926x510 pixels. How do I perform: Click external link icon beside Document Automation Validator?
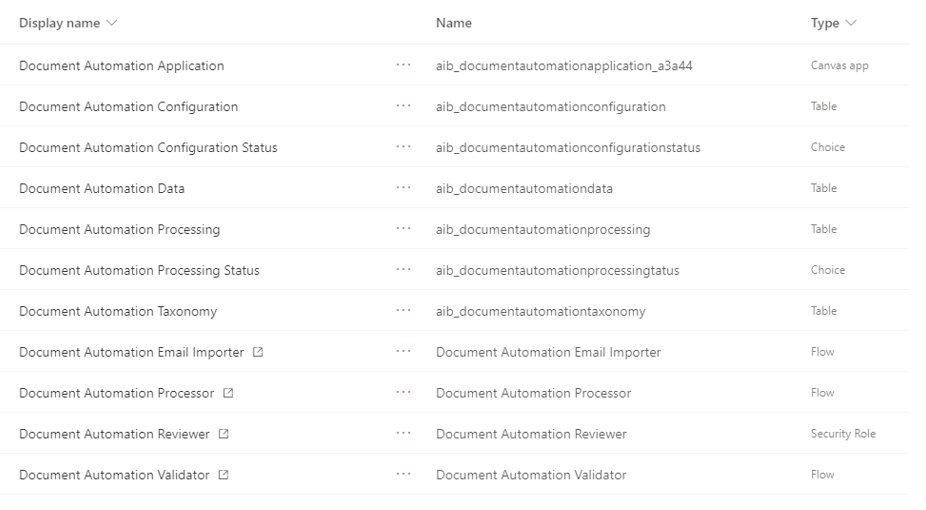pyautogui.click(x=223, y=475)
